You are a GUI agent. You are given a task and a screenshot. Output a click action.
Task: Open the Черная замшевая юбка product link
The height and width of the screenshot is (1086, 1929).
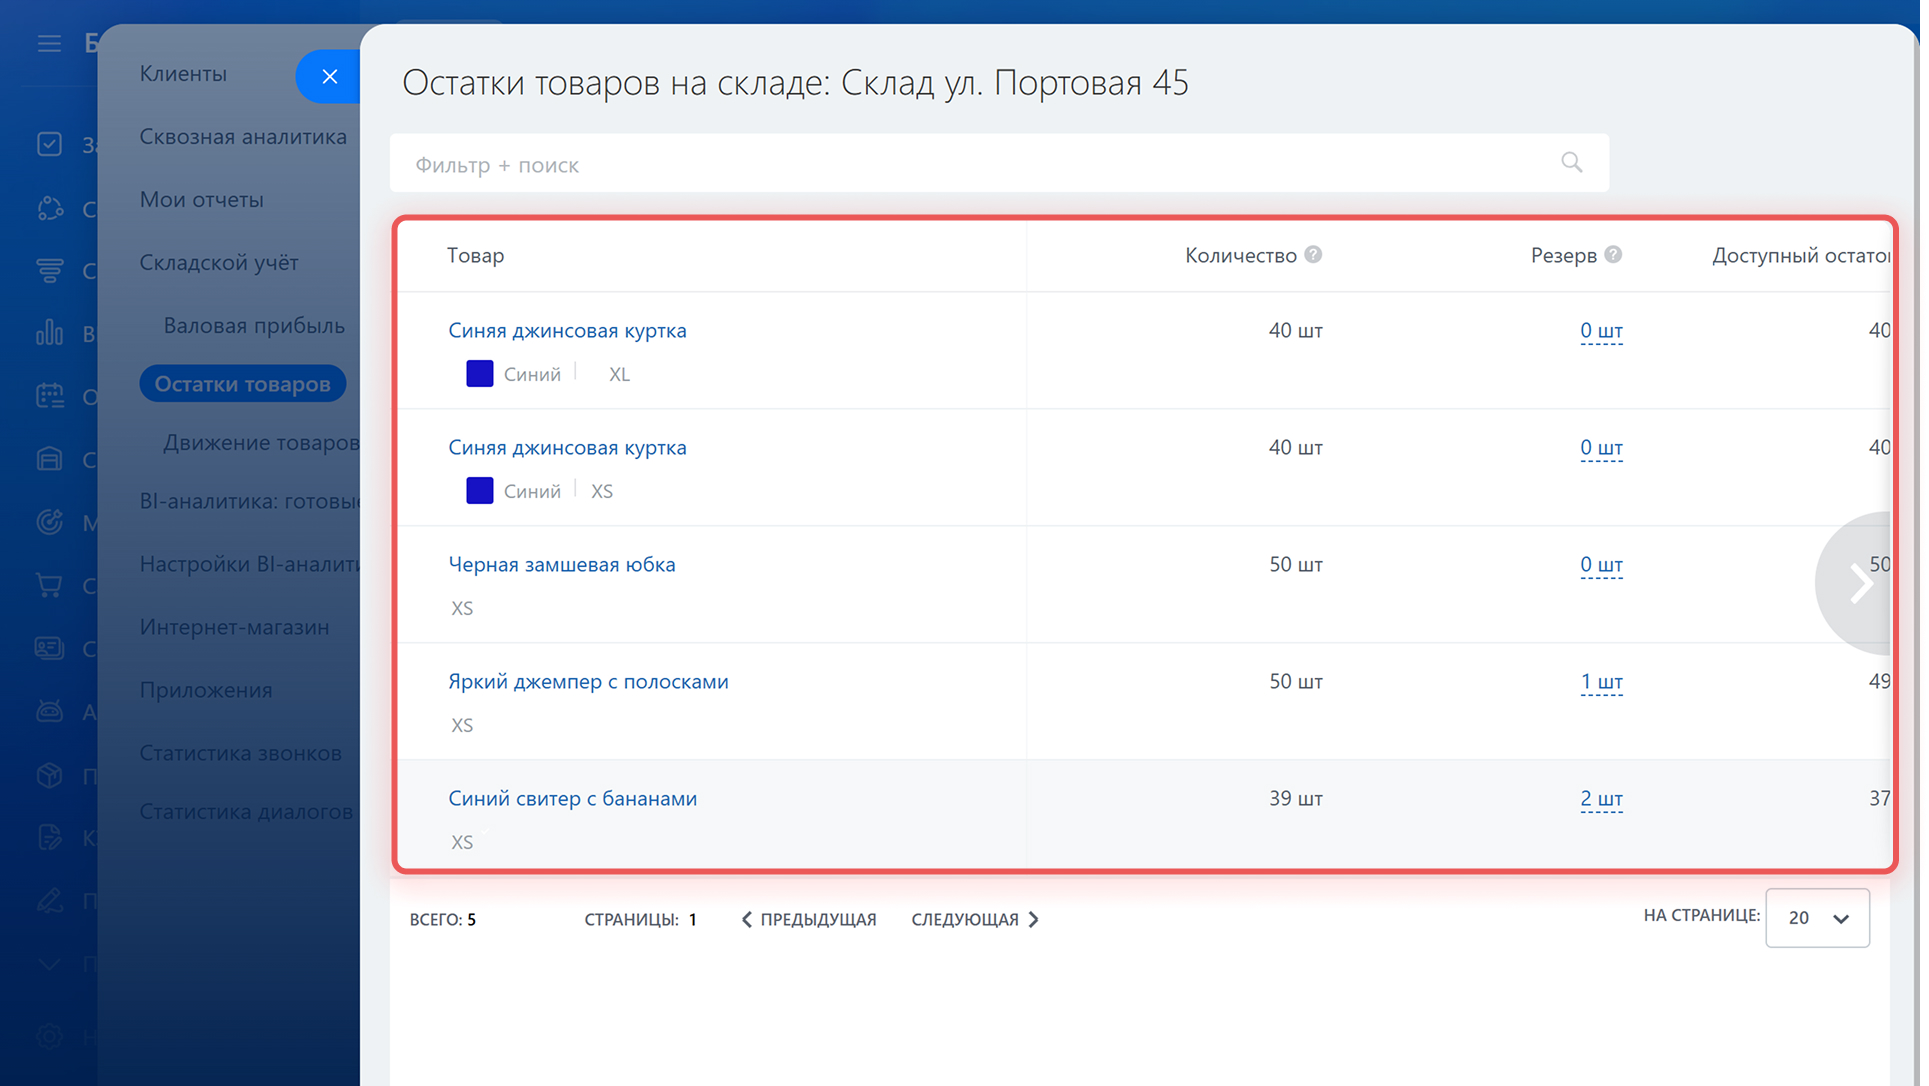tap(564, 564)
